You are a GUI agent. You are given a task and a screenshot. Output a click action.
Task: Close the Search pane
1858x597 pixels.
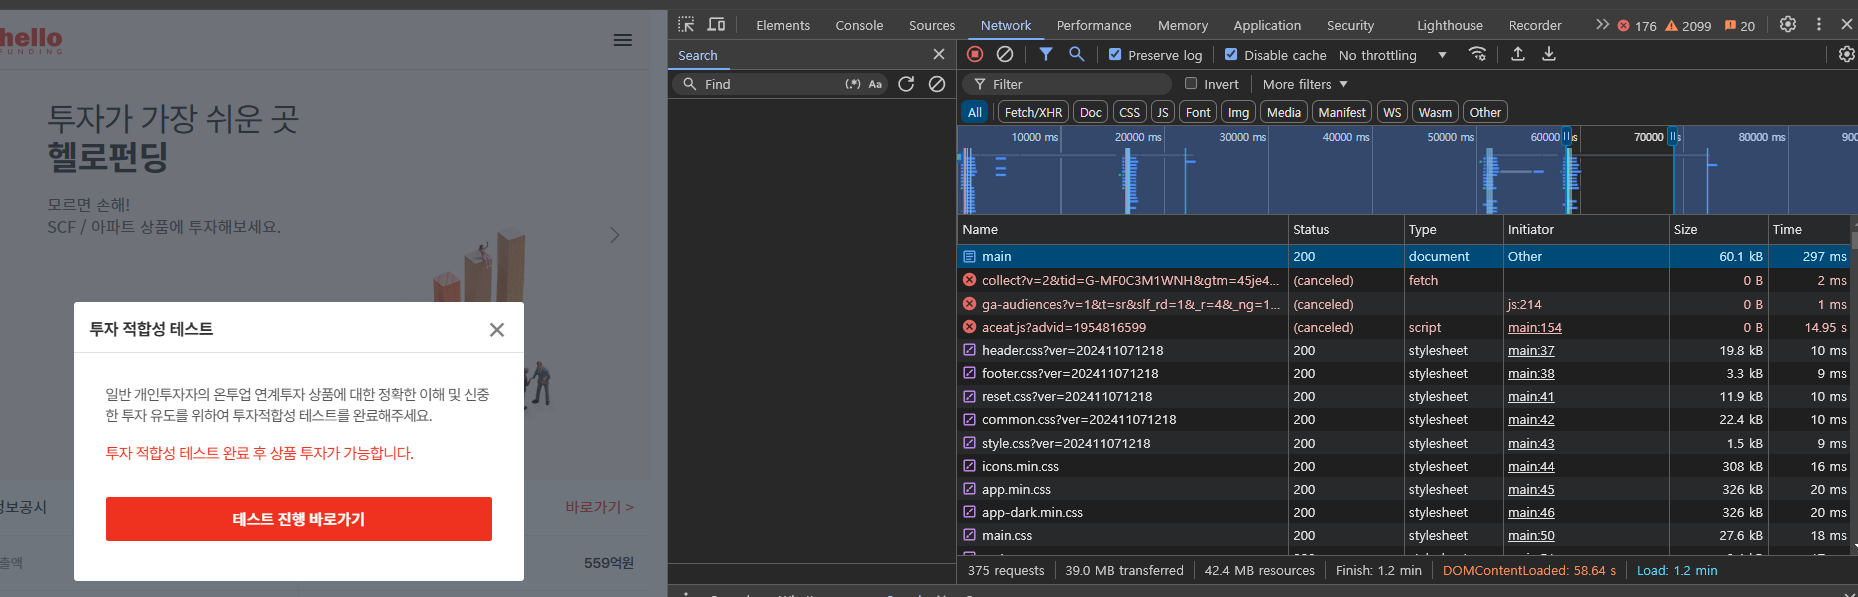click(938, 54)
